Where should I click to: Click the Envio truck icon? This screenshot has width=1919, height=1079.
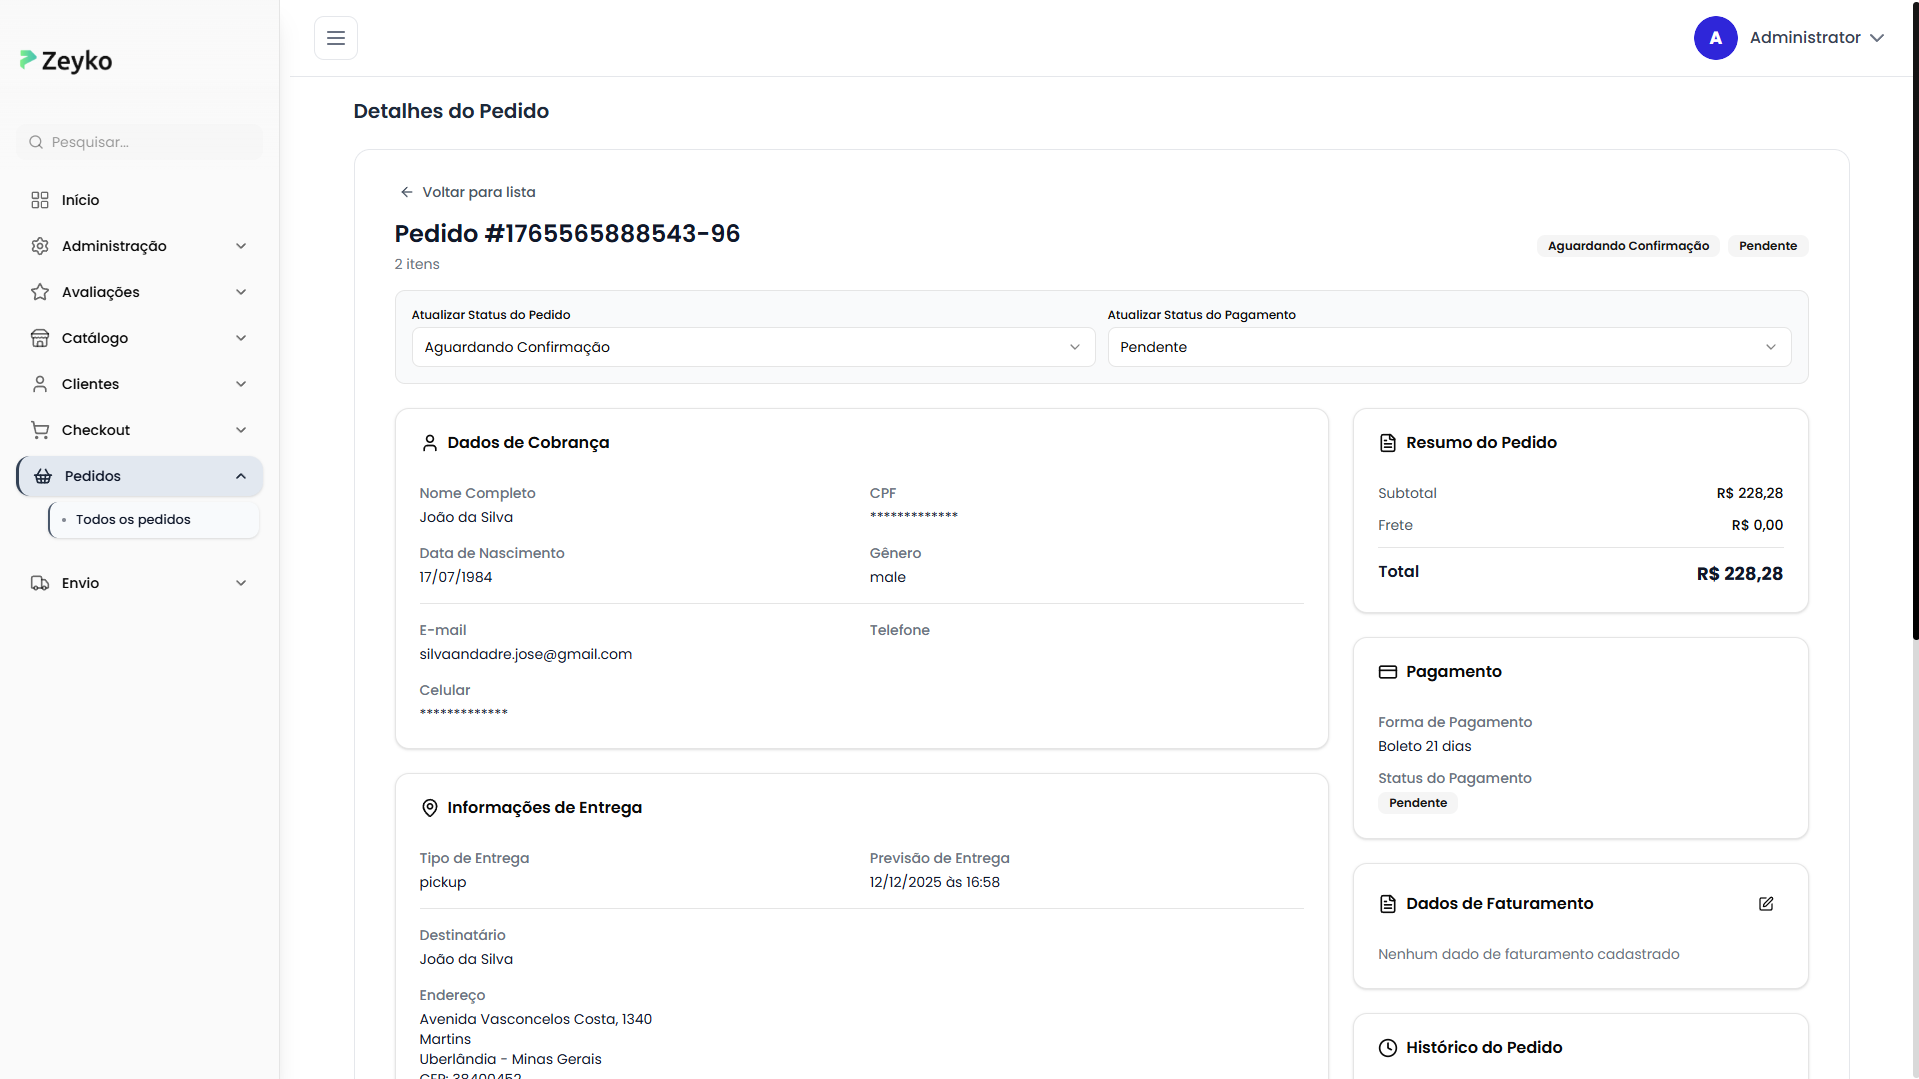click(40, 583)
